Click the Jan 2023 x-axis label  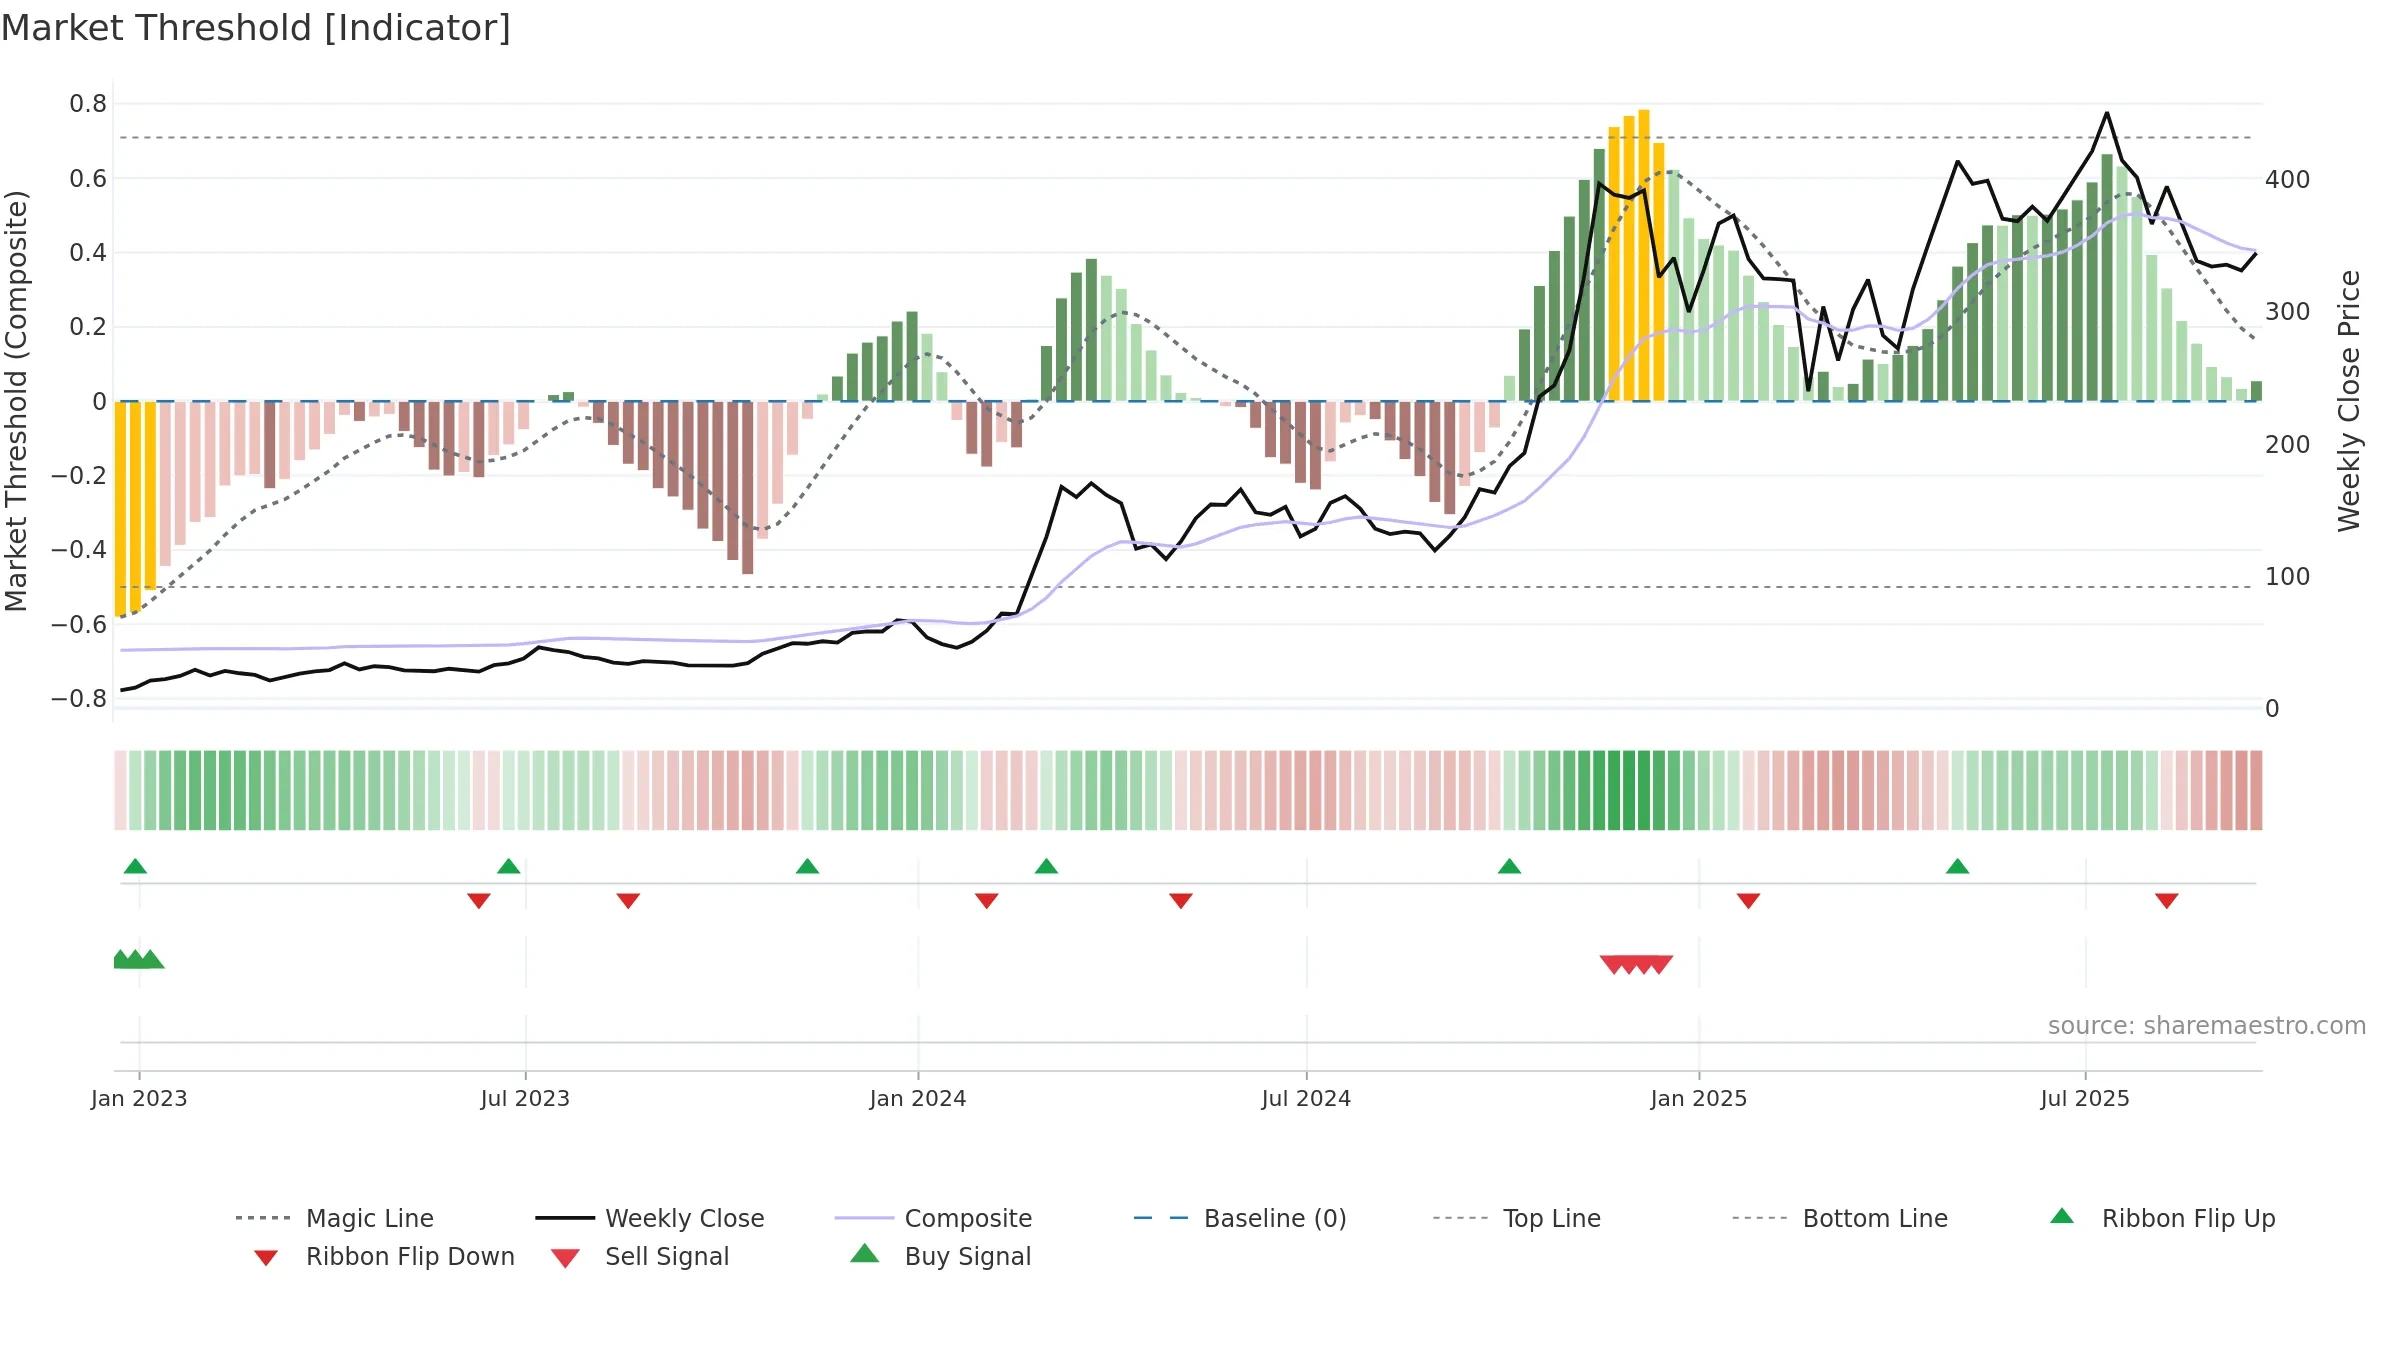click(139, 1098)
